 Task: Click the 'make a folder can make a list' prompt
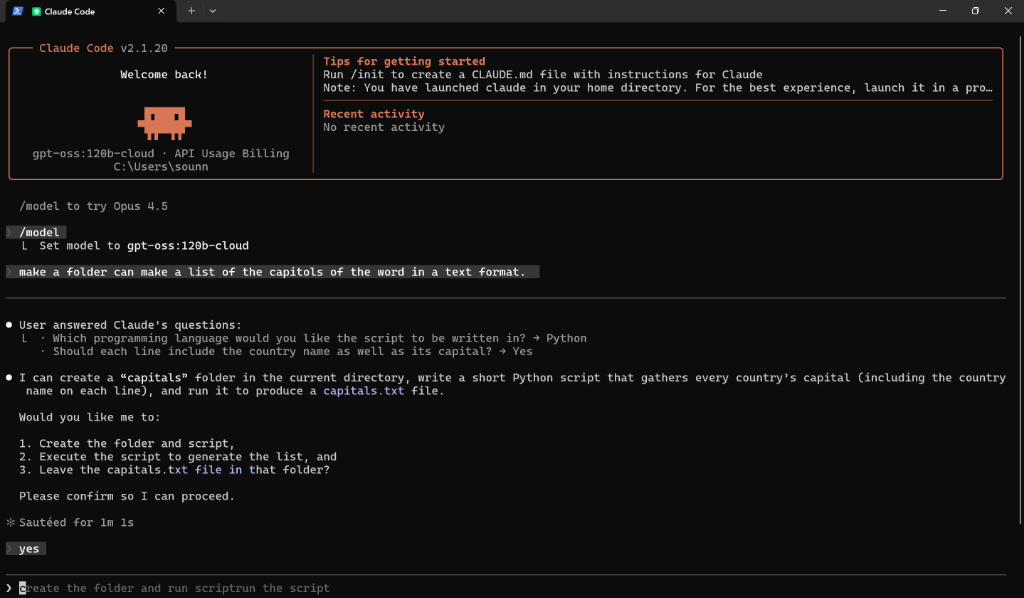[x=273, y=272]
